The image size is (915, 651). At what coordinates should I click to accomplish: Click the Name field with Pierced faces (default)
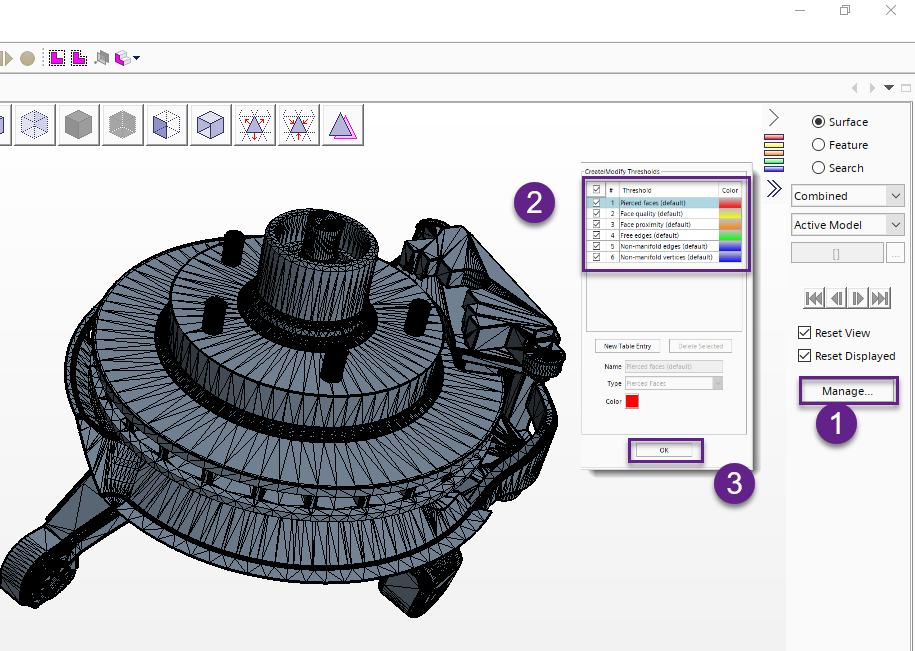click(673, 366)
